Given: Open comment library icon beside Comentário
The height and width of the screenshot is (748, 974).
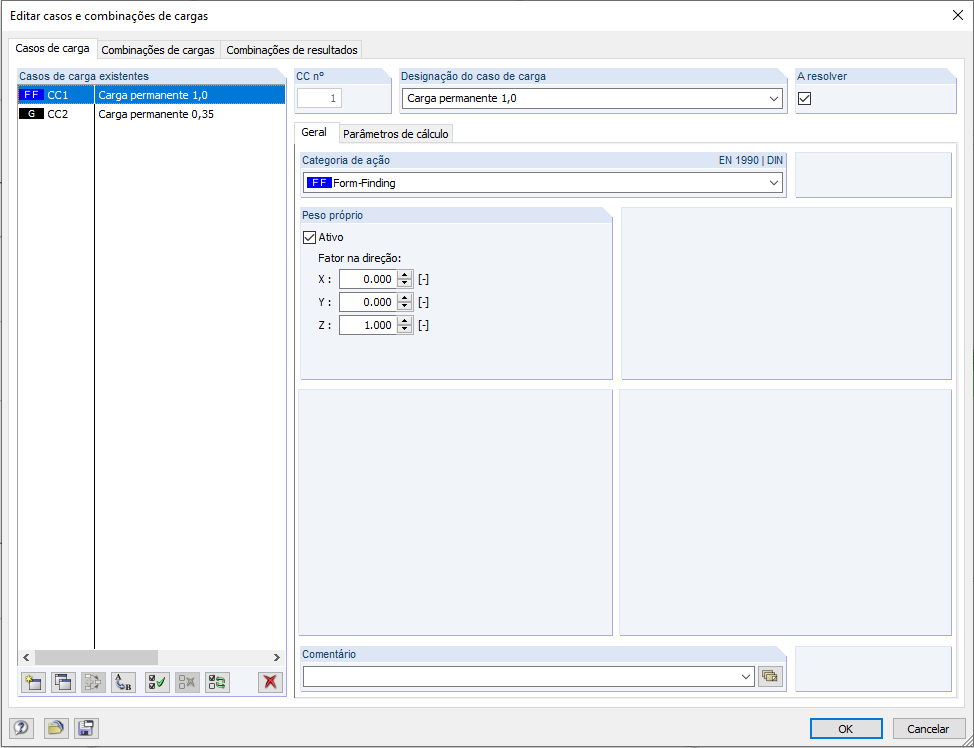Looking at the screenshot, I should pos(770,677).
